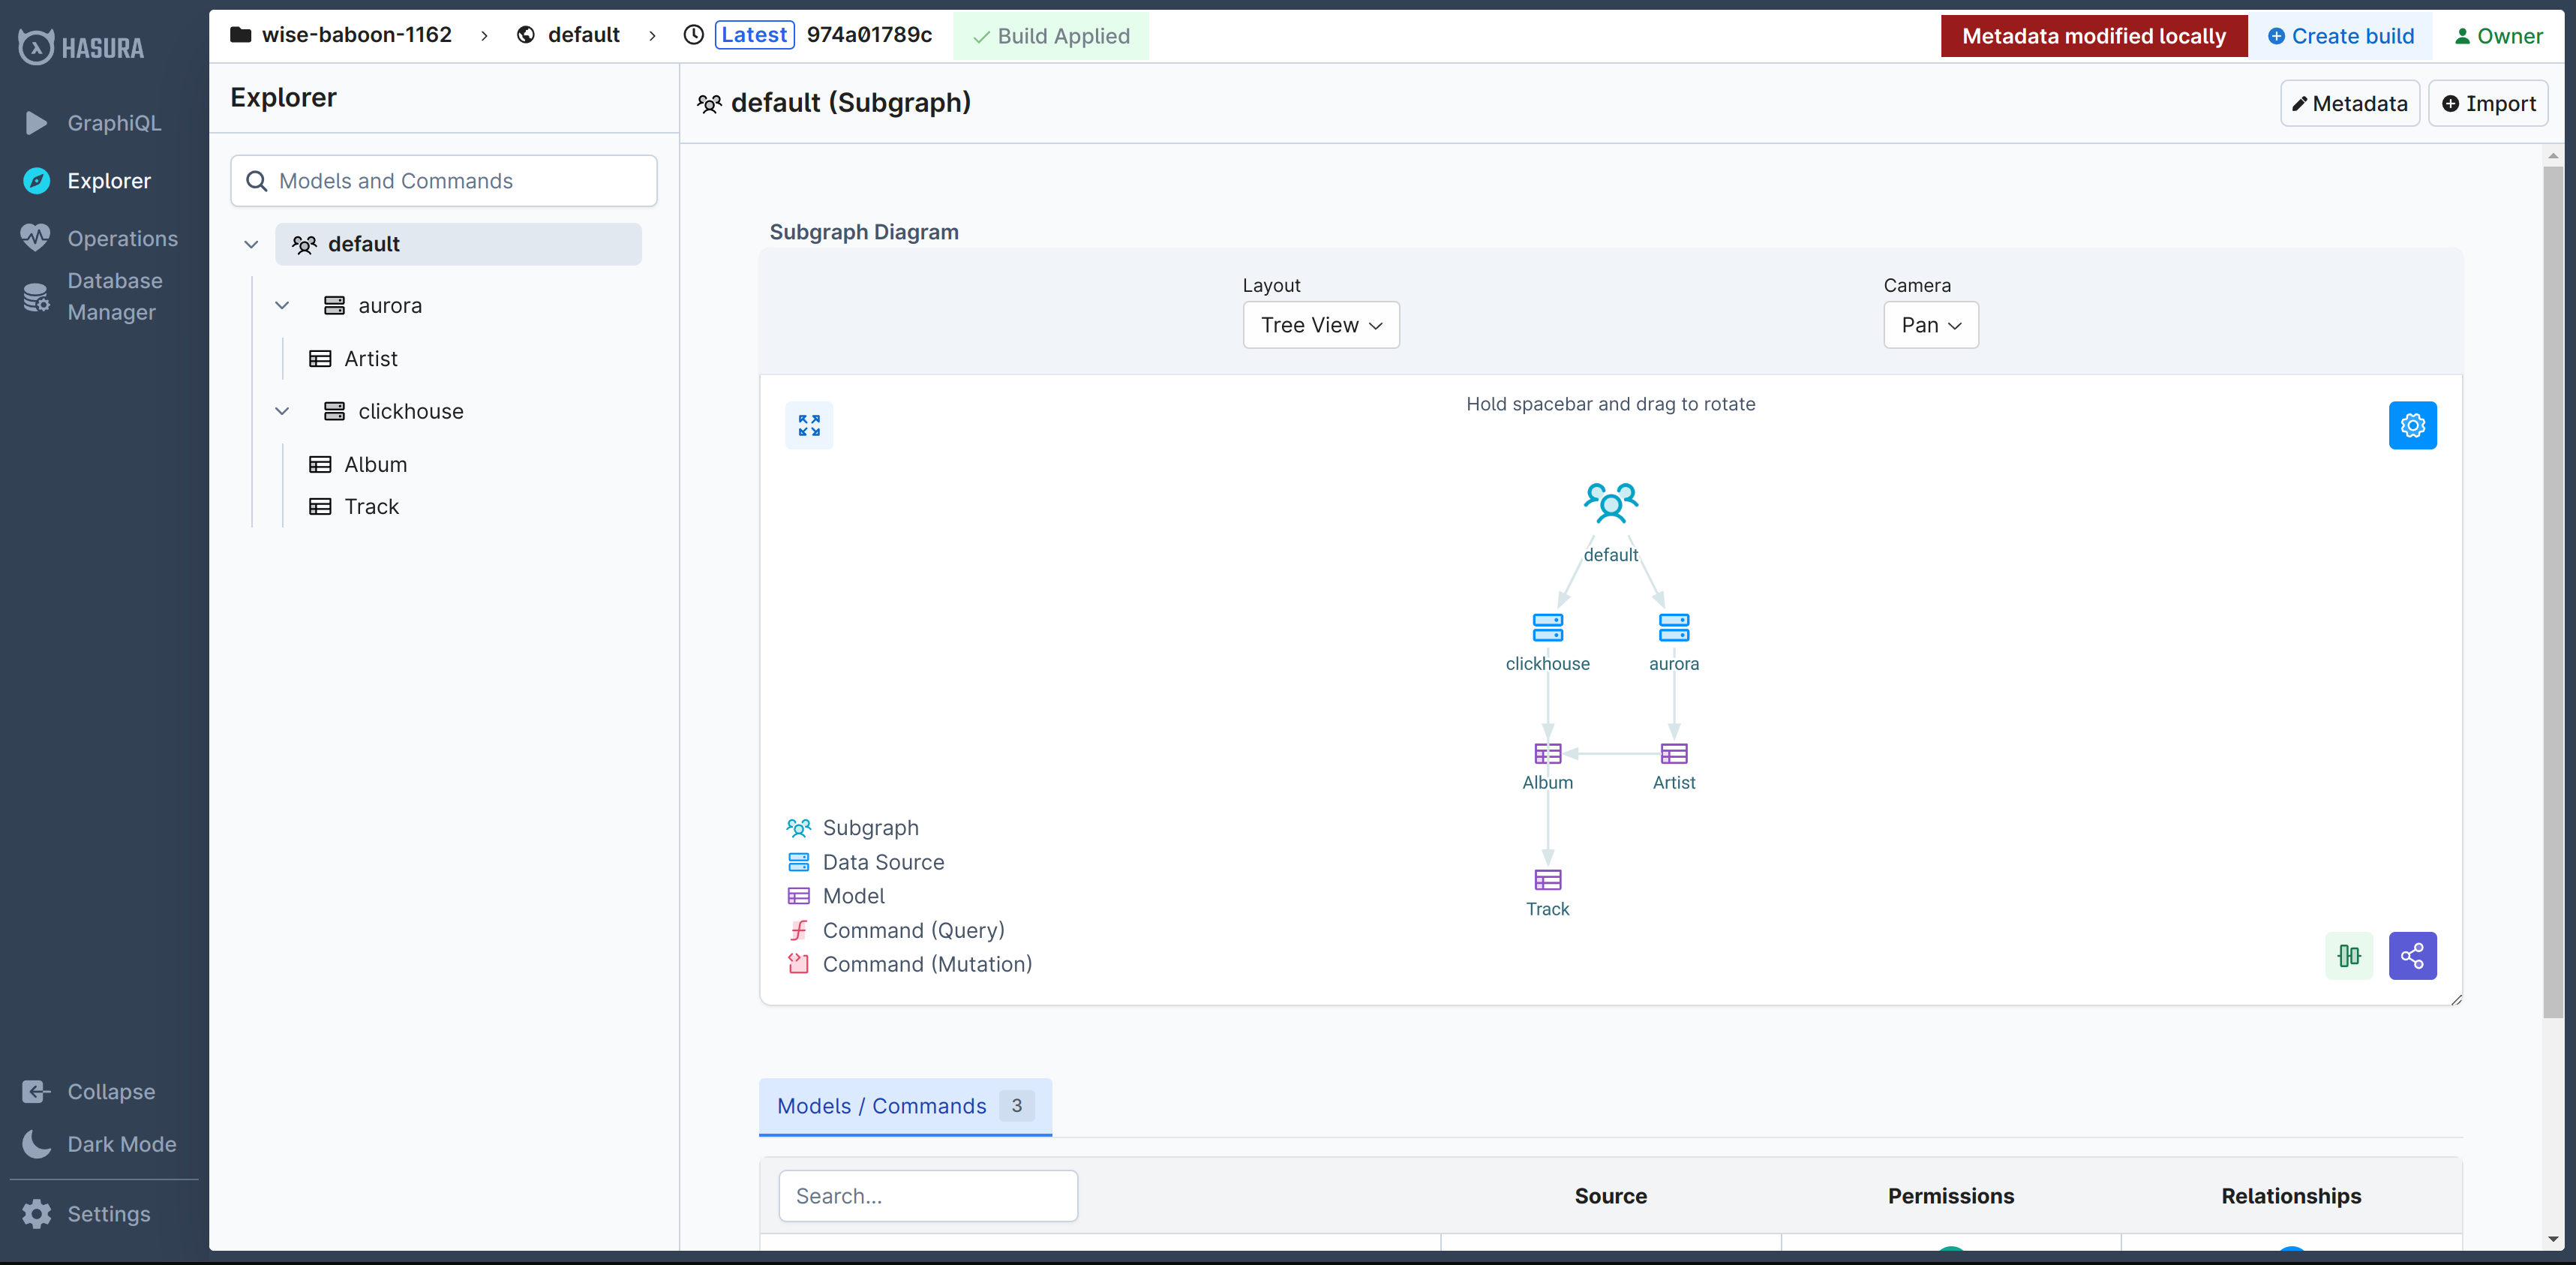Click the Relationships column header
Image resolution: width=2576 pixels, height=1265 pixels.
pyautogui.click(x=2290, y=1195)
